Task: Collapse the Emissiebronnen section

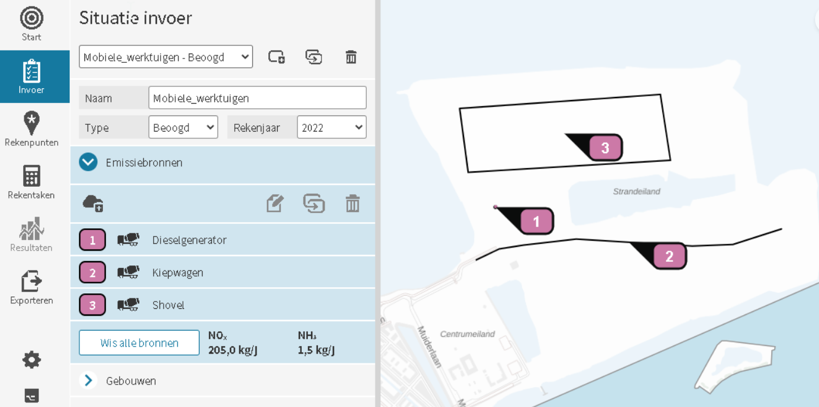Action: tap(88, 162)
